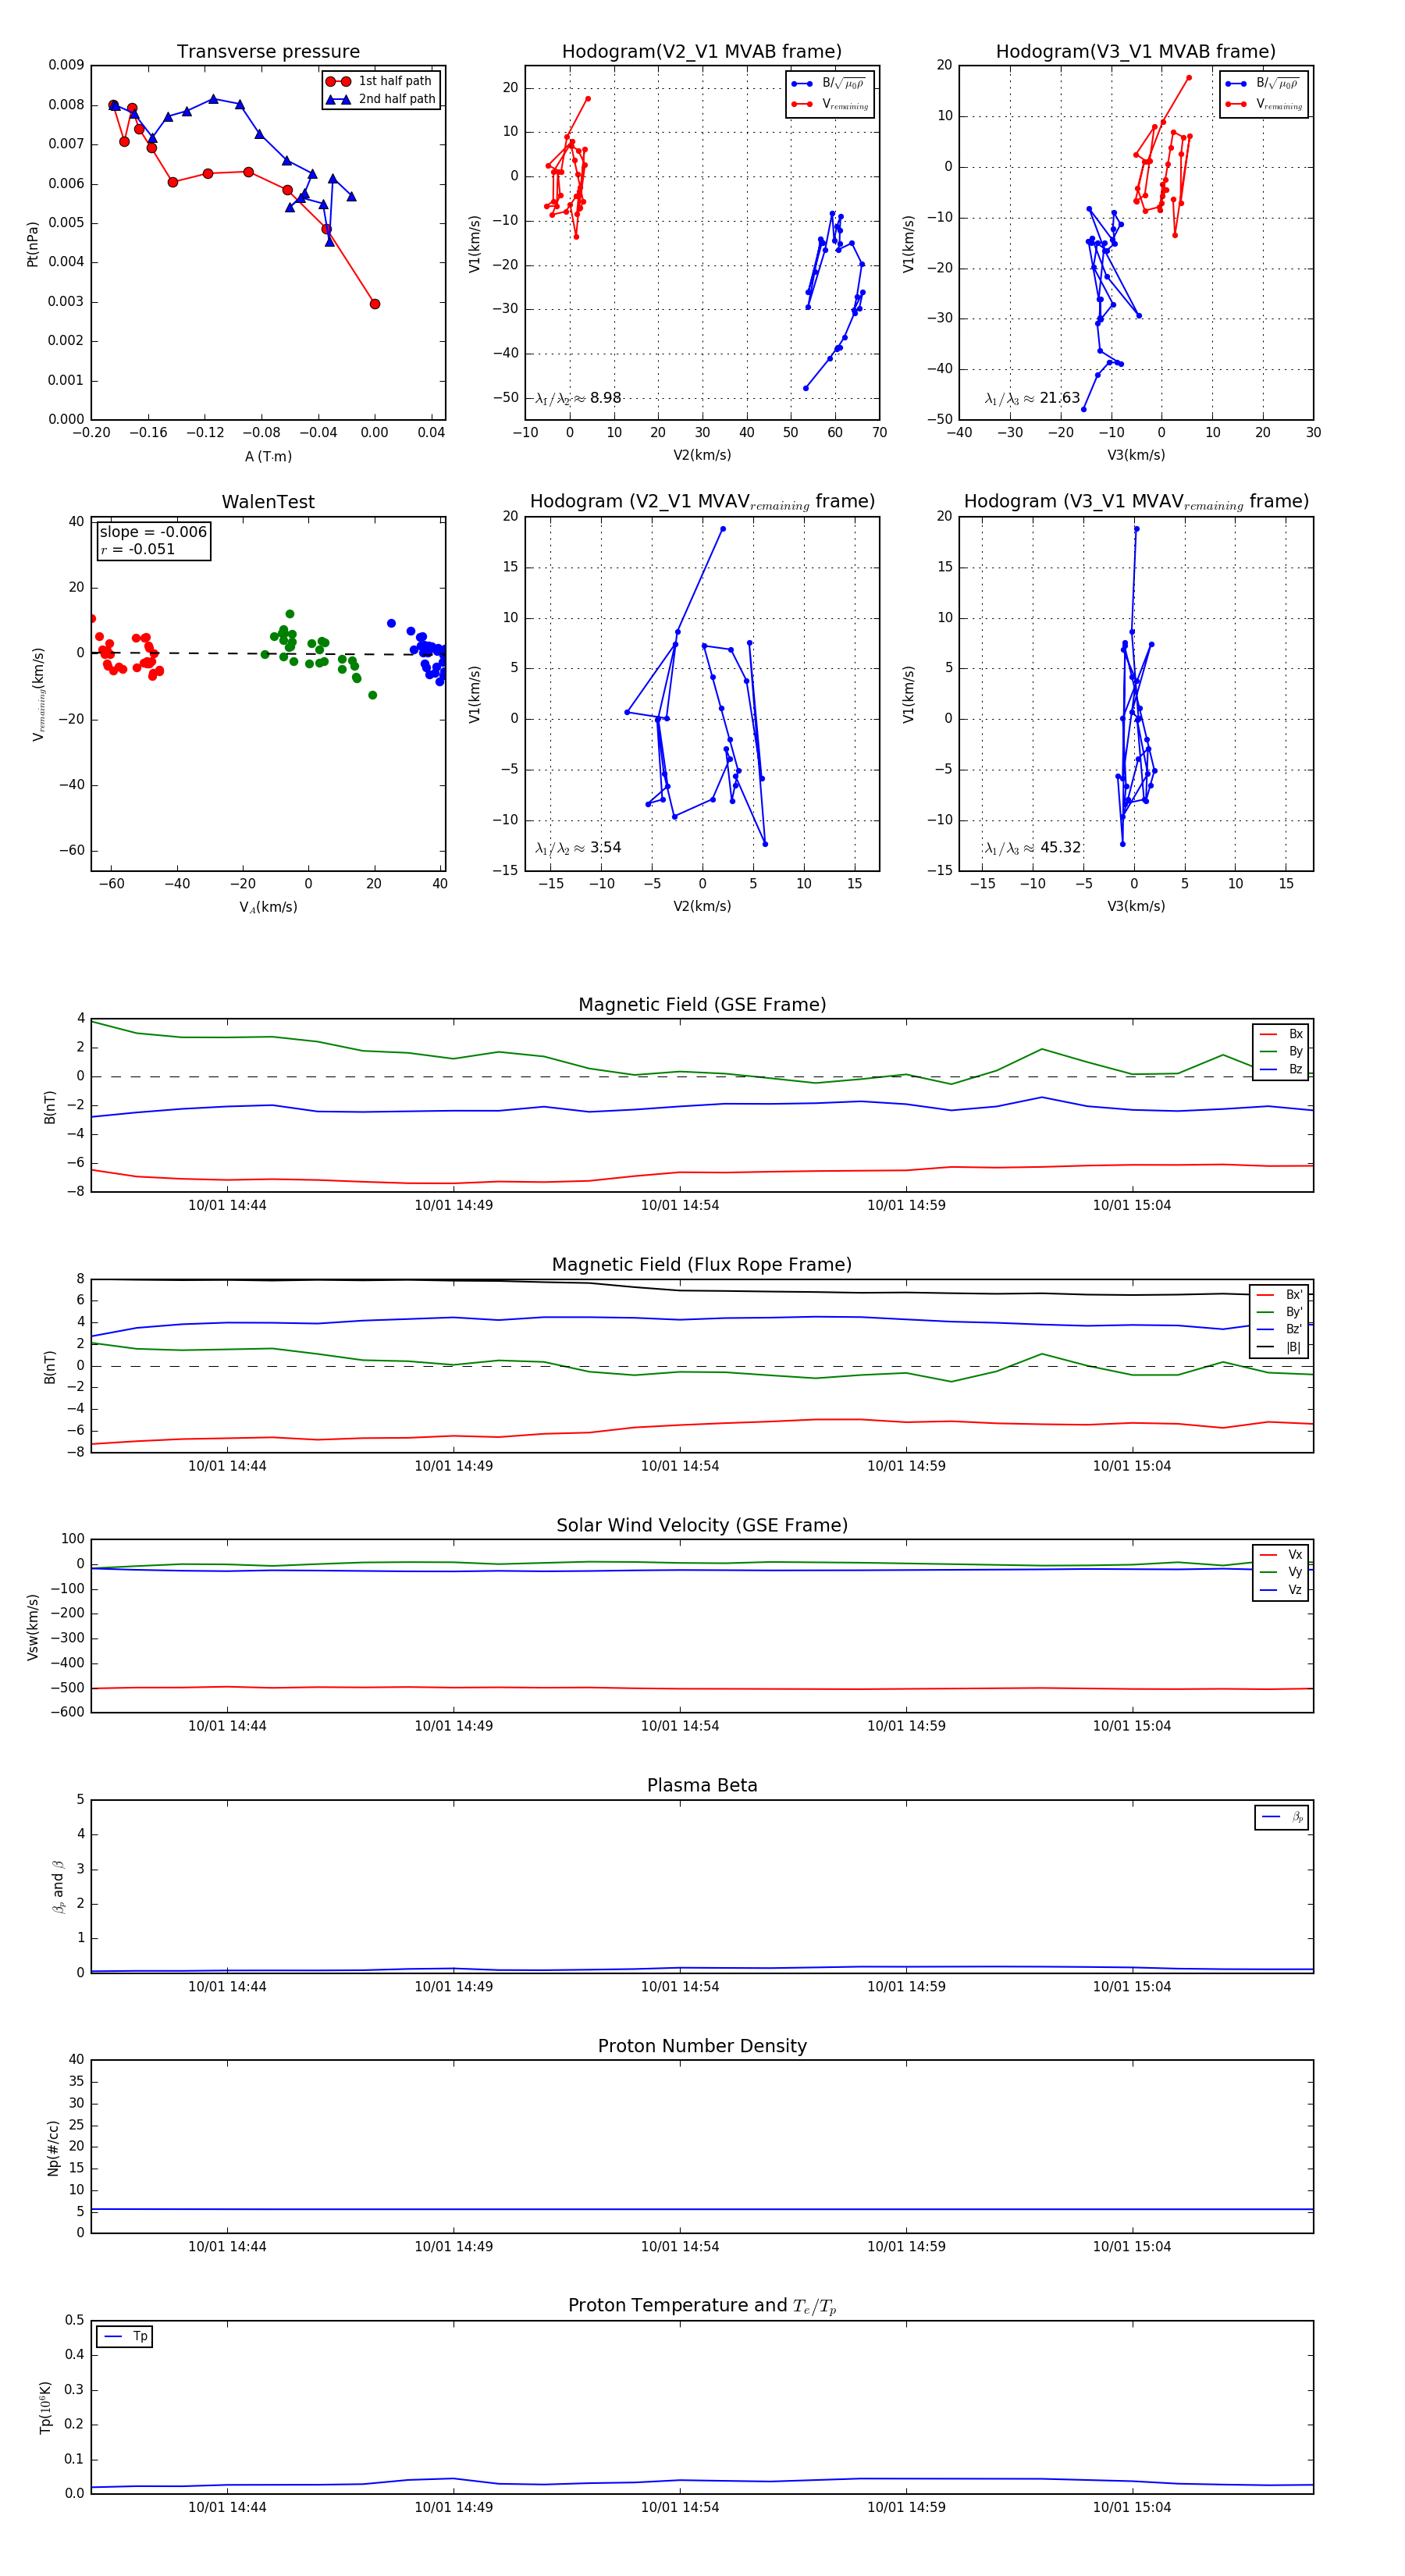
Task: Click the "Hodogram(V3_V1 MVAB frame)" title
Action: 1136,52
